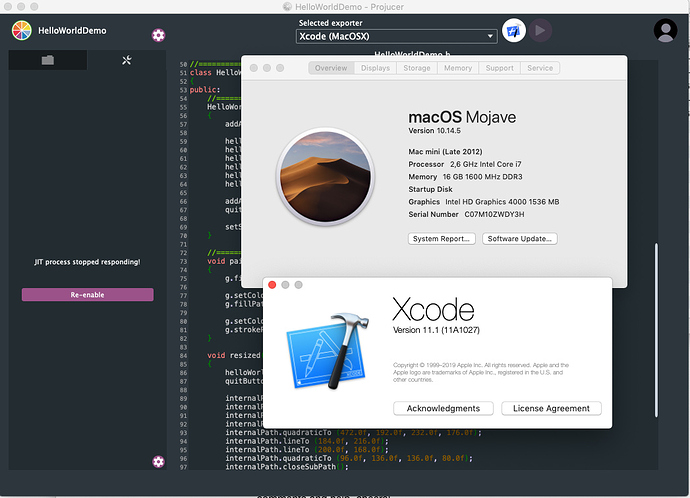The image size is (690, 498).
Task: Click Xcode Version 11.1 (11A1027) text
Action: pyautogui.click(x=436, y=330)
